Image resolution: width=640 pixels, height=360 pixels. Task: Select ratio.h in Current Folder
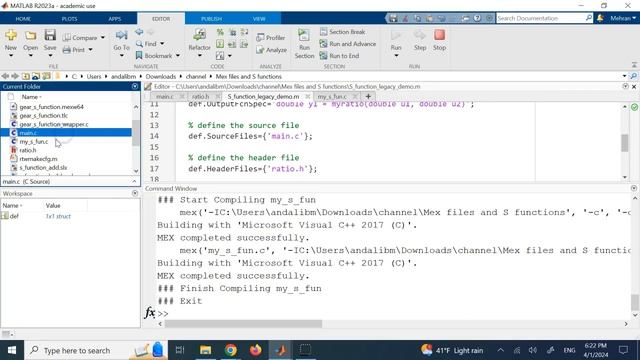(x=27, y=150)
